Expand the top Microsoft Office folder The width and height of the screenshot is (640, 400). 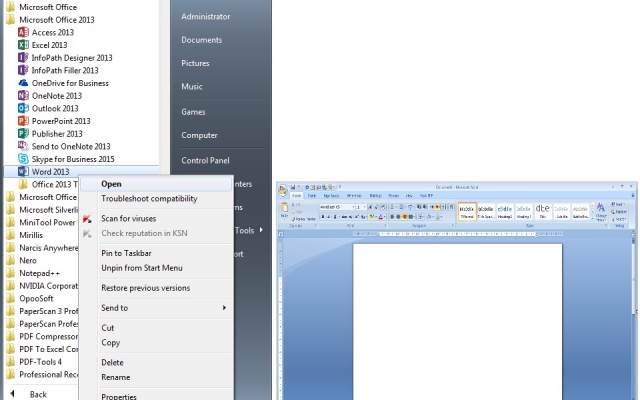[41, 7]
